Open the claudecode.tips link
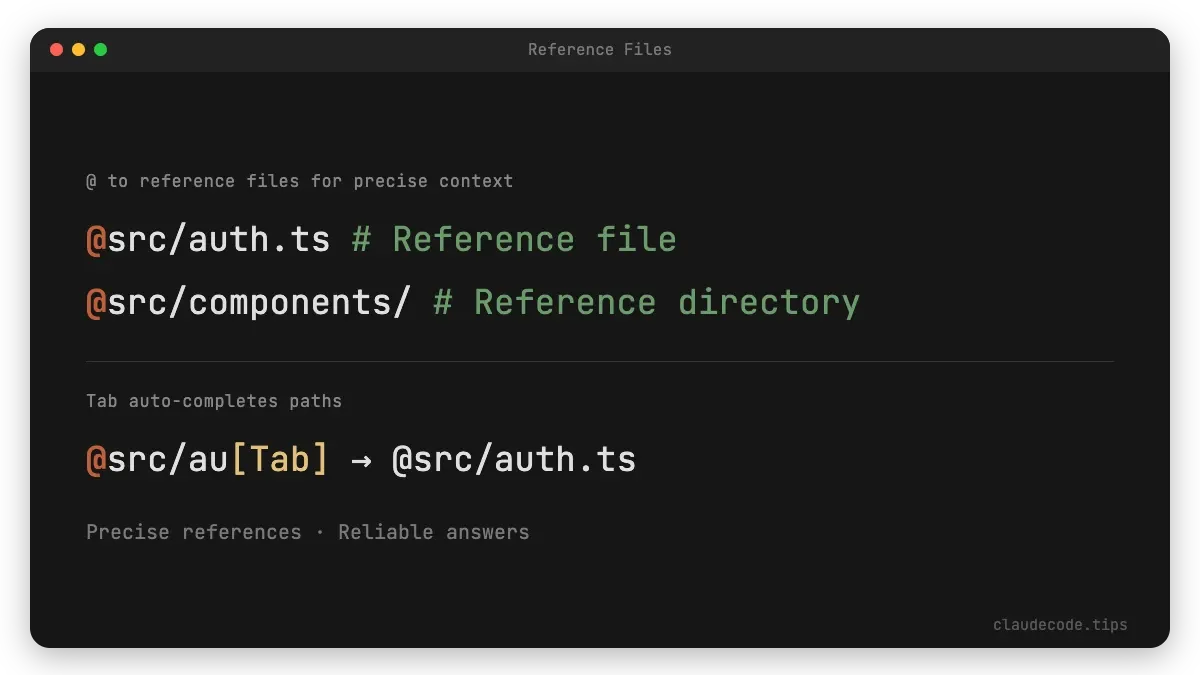Viewport: 1200px width, 675px height. tap(1060, 624)
